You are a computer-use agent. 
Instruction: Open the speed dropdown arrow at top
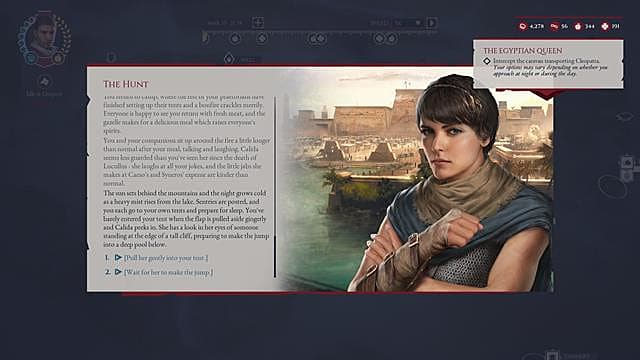418,23
